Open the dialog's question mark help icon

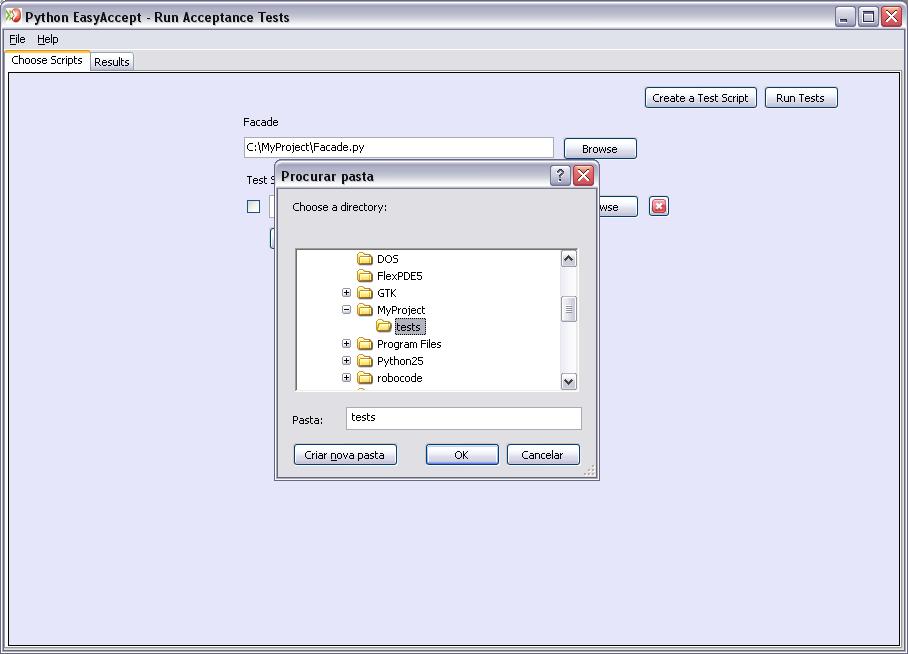click(558, 175)
